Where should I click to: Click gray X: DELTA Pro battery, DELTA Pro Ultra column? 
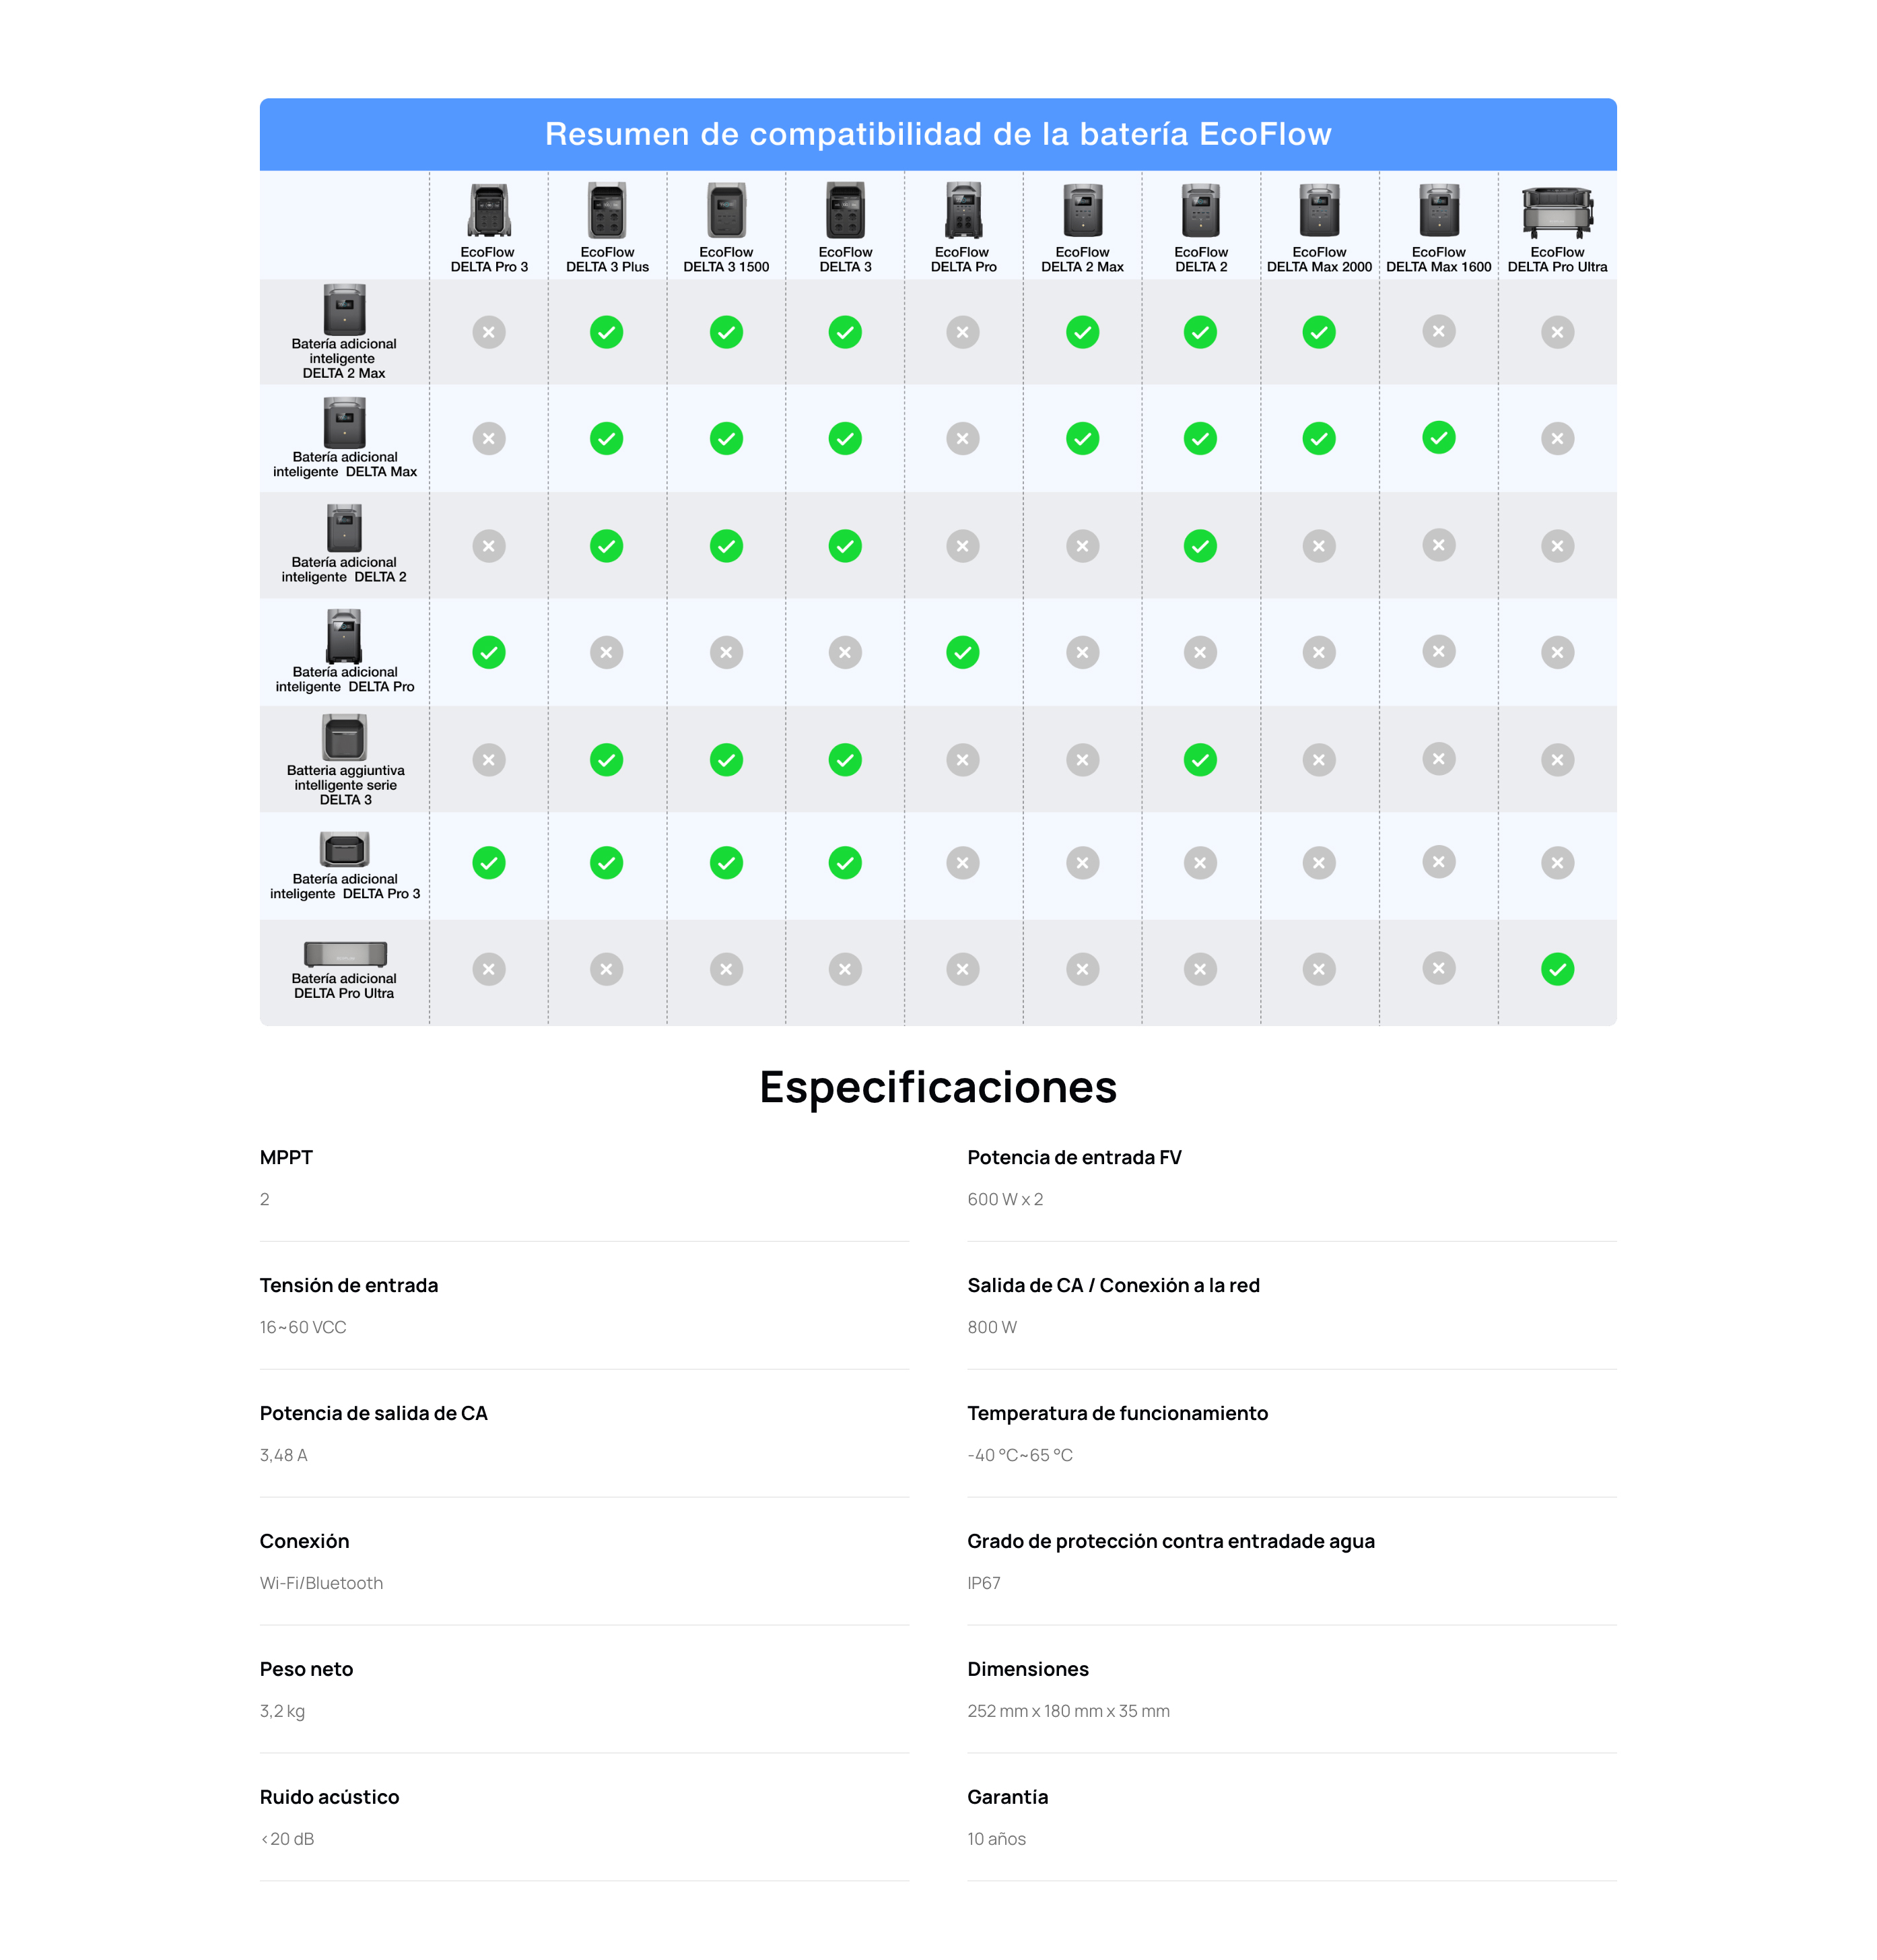[1557, 653]
